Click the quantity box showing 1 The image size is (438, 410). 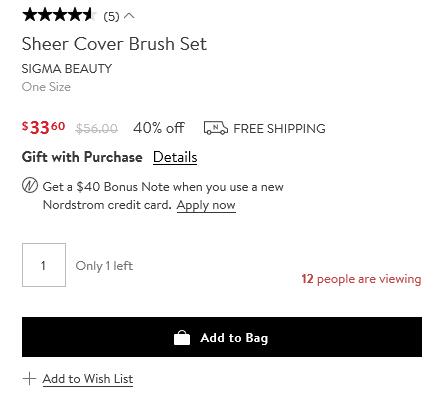click(44, 265)
